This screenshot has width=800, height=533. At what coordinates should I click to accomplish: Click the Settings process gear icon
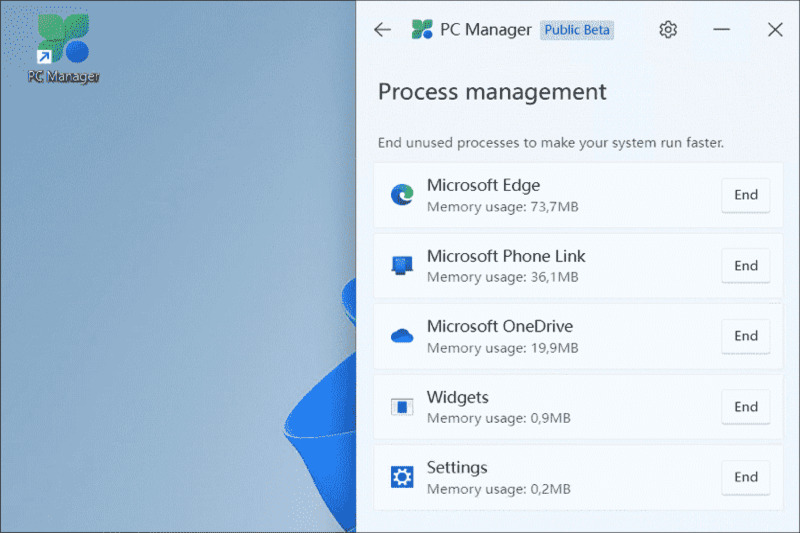402,477
